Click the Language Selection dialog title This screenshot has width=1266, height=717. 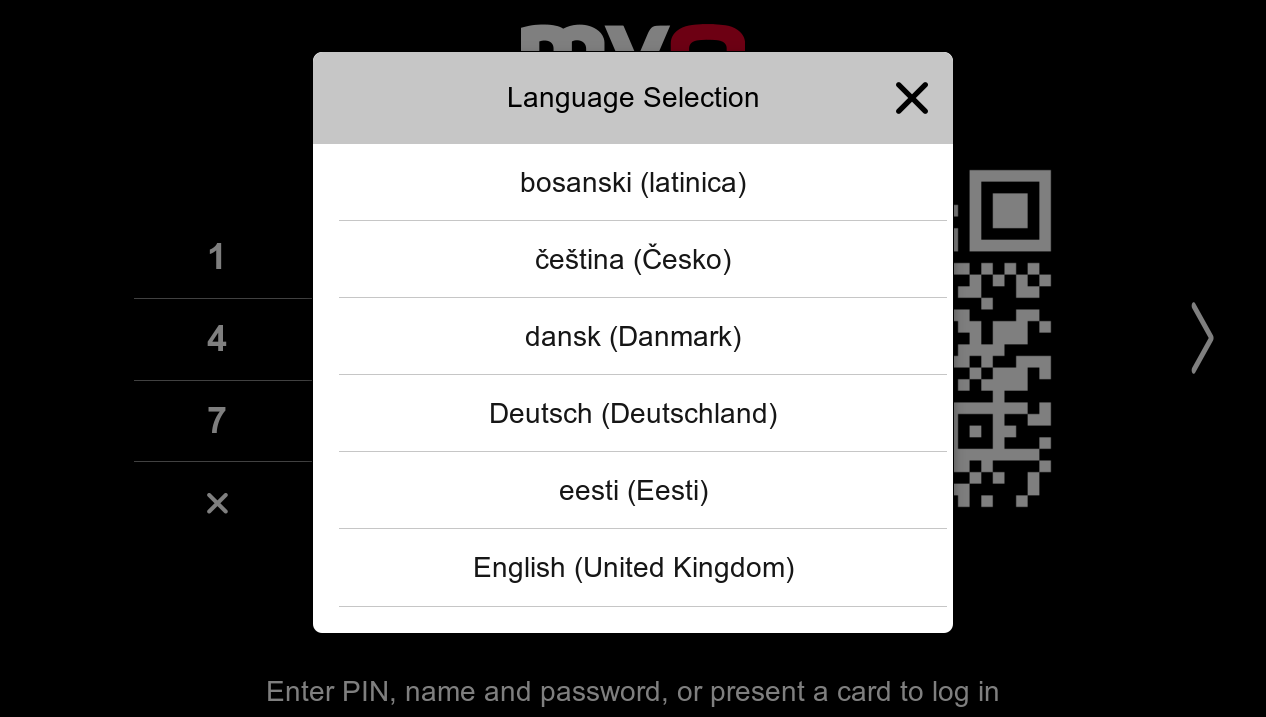pos(633,98)
